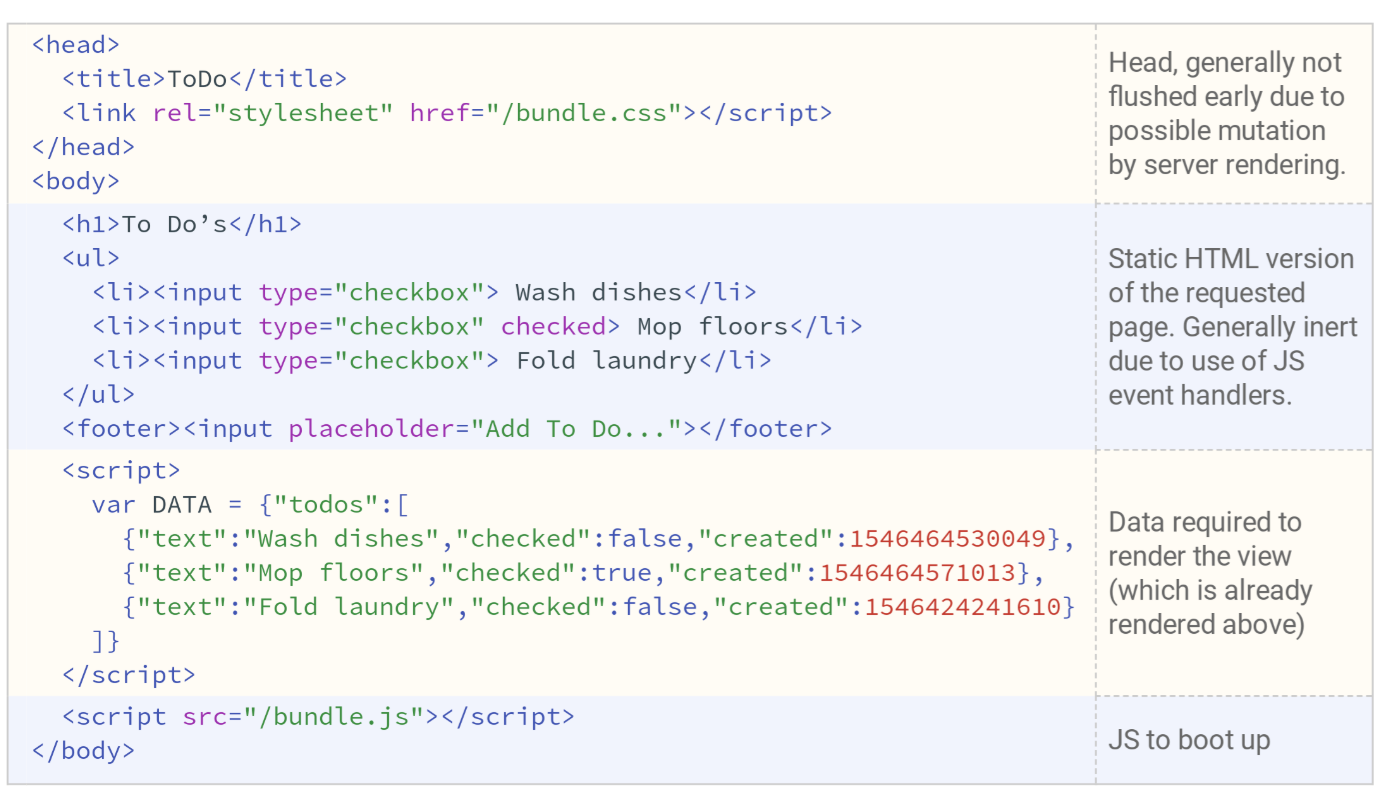Image resolution: width=1390 pixels, height=800 pixels.
Task: Click the Wash dishes checkbox input line
Action: [x=425, y=293]
